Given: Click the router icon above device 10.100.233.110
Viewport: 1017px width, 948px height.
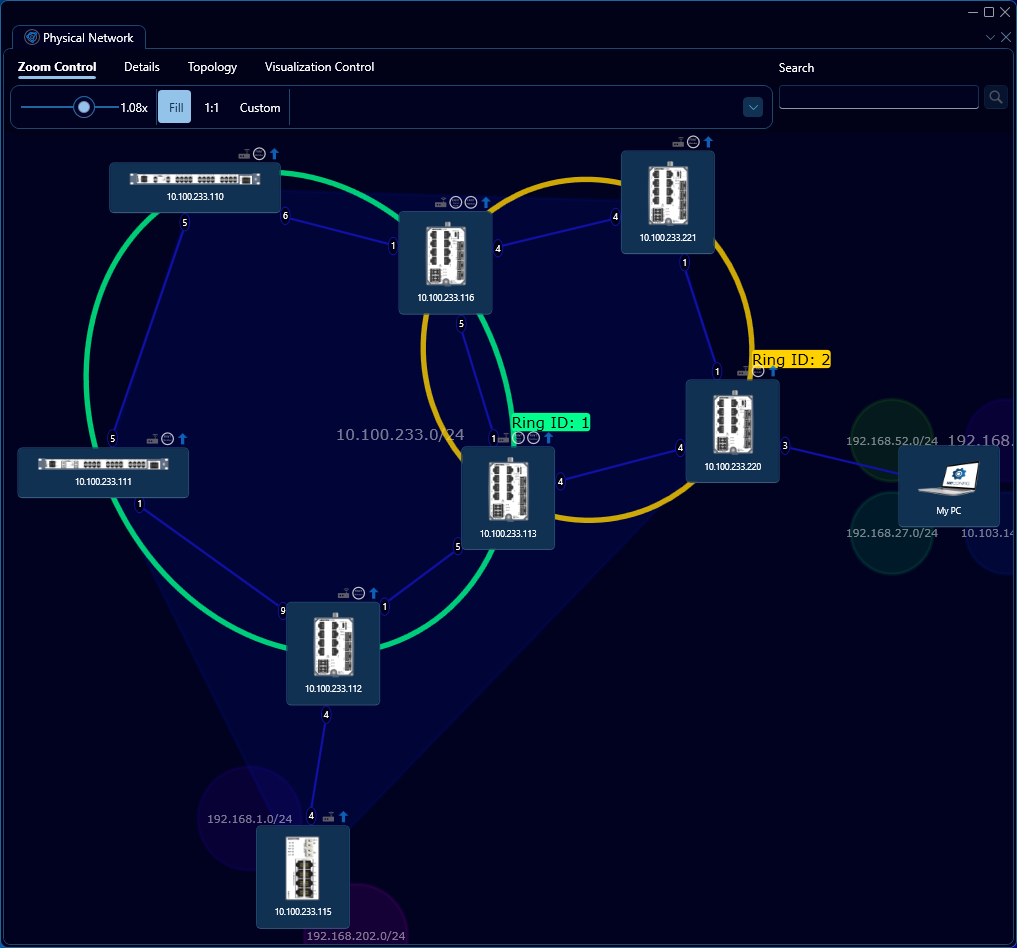Looking at the screenshot, I should (x=245, y=154).
